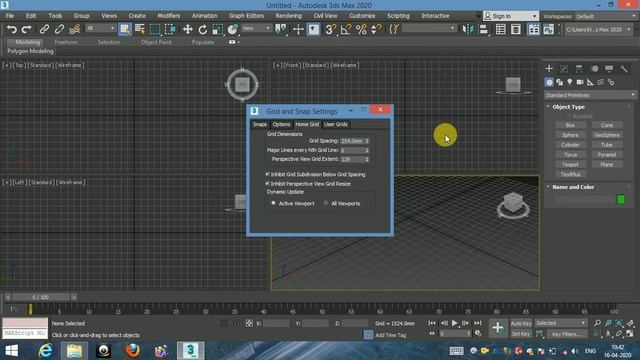Open the Standard Primitives dropdown
Image resolution: width=640 pixels, height=360 pixels.
pyautogui.click(x=590, y=95)
